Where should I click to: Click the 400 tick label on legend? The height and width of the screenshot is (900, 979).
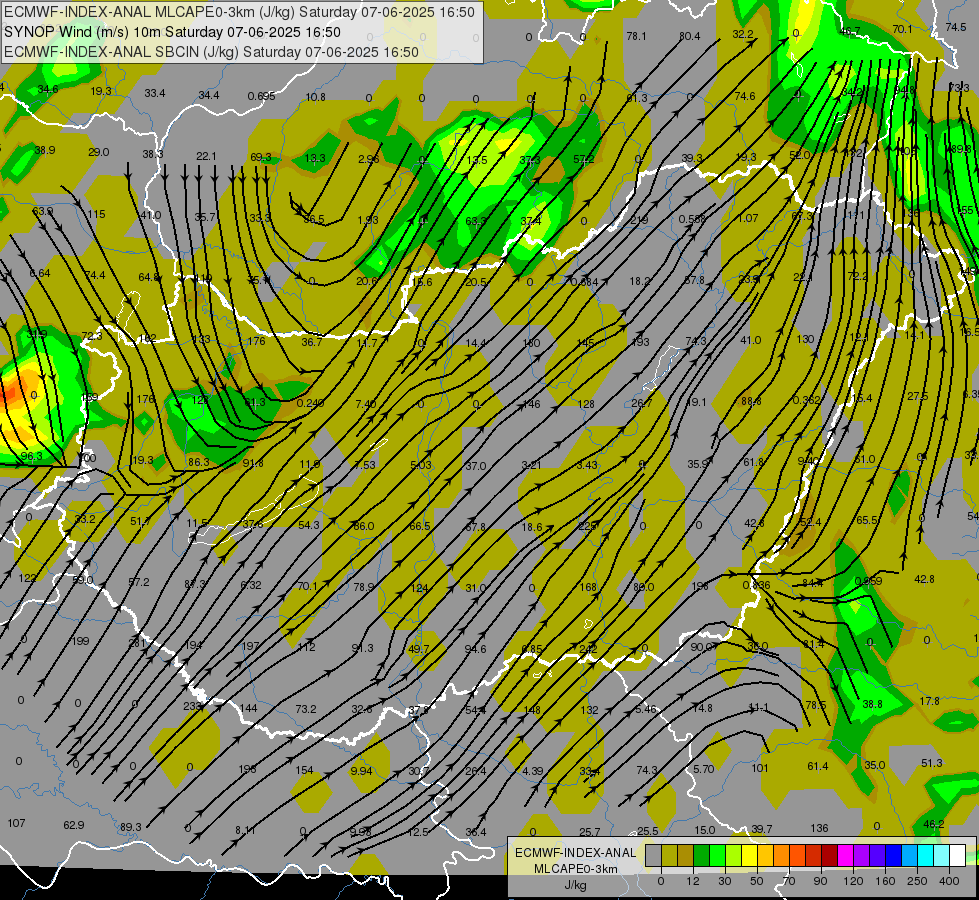[x=949, y=881]
